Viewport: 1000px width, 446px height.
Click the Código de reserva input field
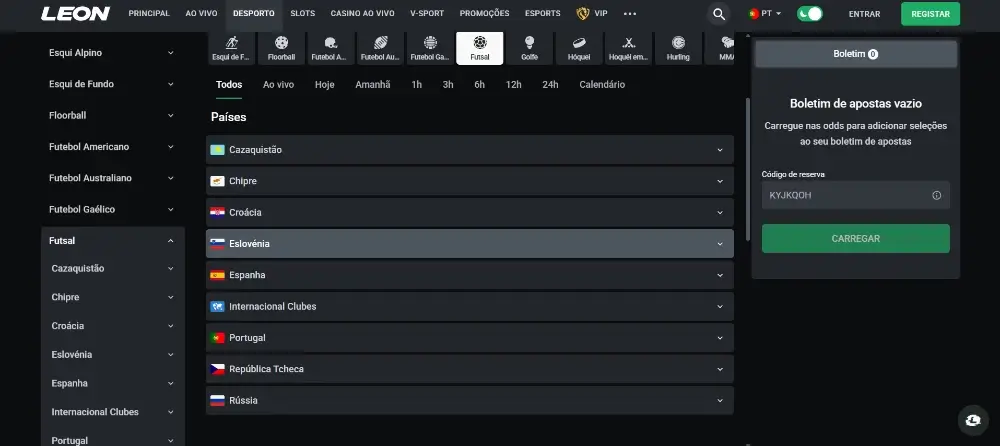pos(845,195)
